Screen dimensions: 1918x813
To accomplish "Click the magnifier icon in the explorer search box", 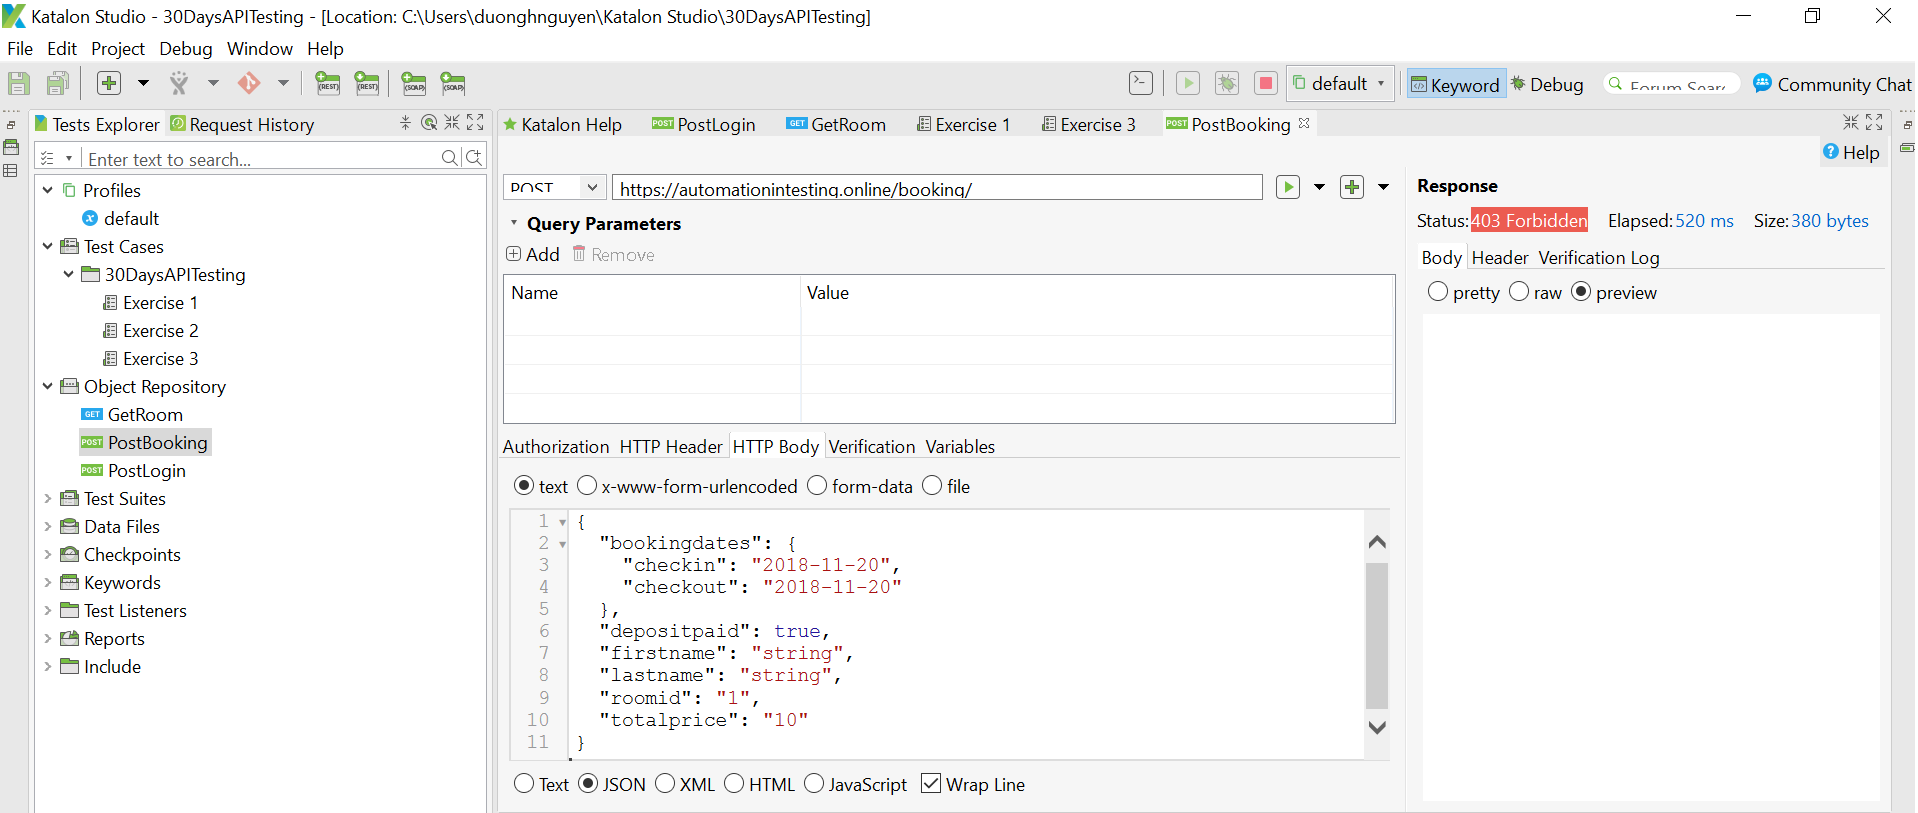I will pos(450,158).
